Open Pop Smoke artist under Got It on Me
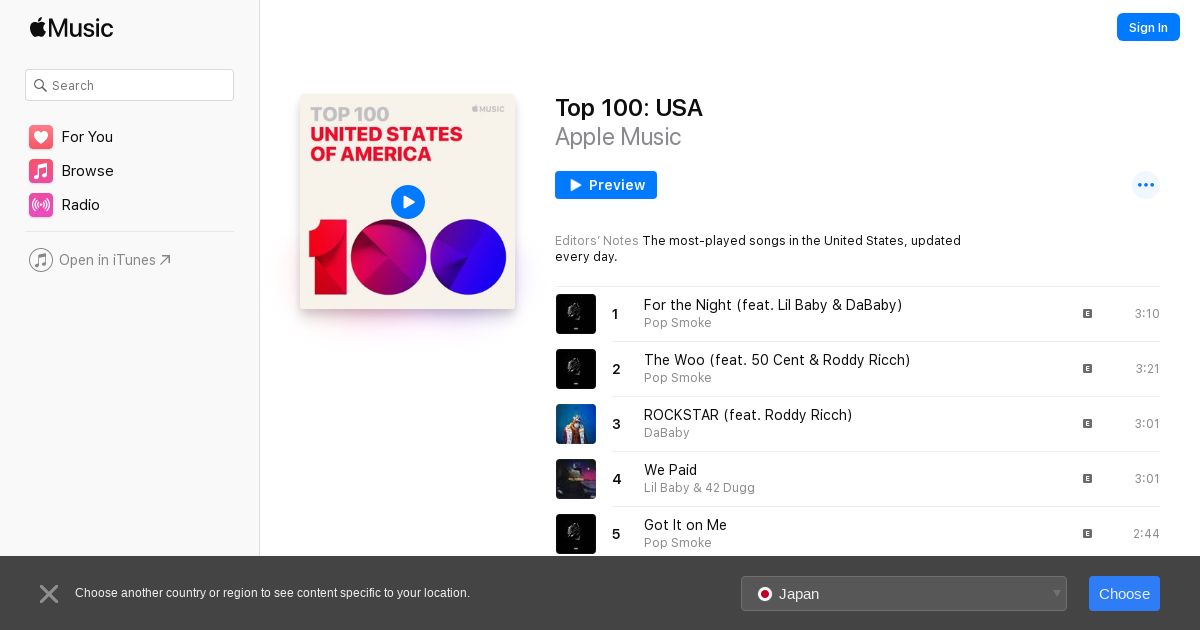Screen dimensions: 1200x630 (678, 543)
